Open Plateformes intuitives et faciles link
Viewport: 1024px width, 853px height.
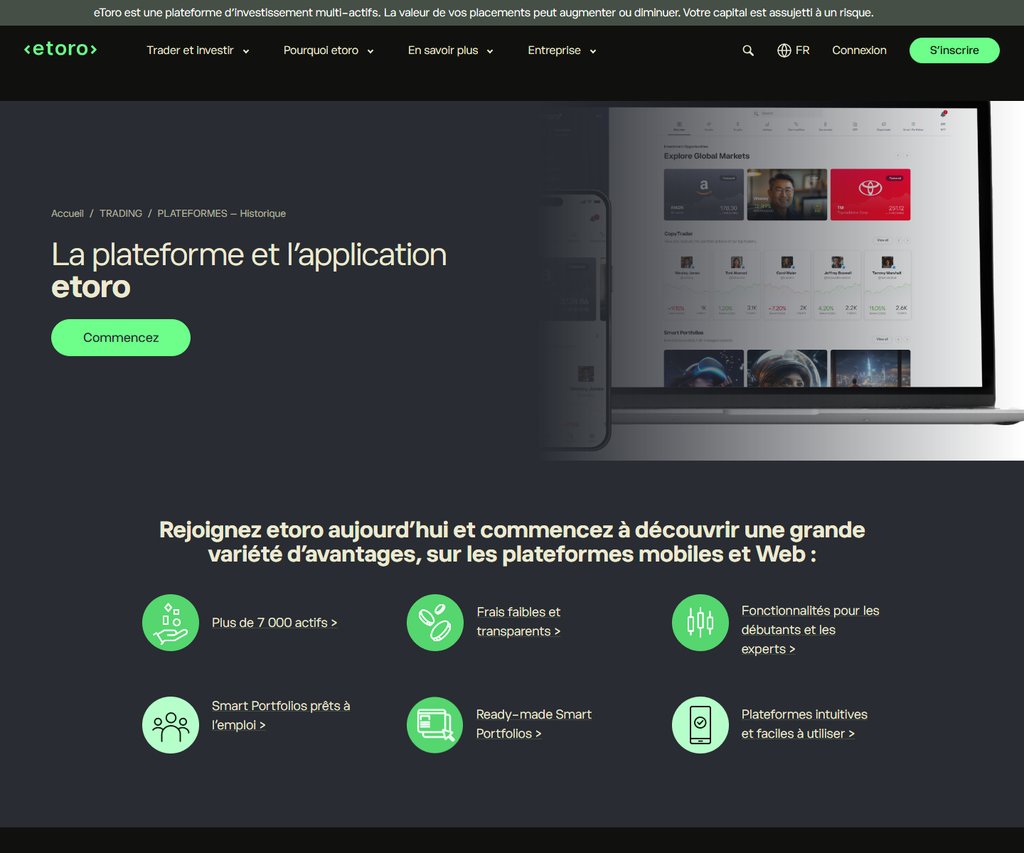(x=804, y=724)
